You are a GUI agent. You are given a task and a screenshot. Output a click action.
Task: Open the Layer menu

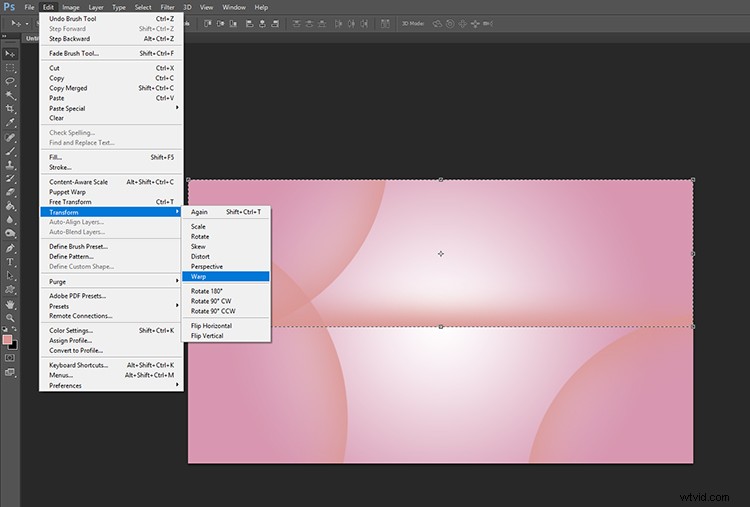pyautogui.click(x=96, y=7)
